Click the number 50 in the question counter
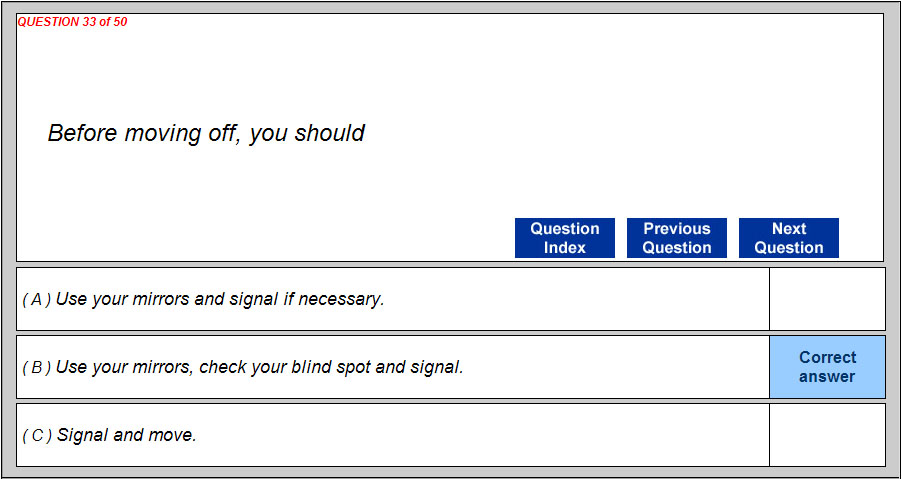 coord(119,22)
